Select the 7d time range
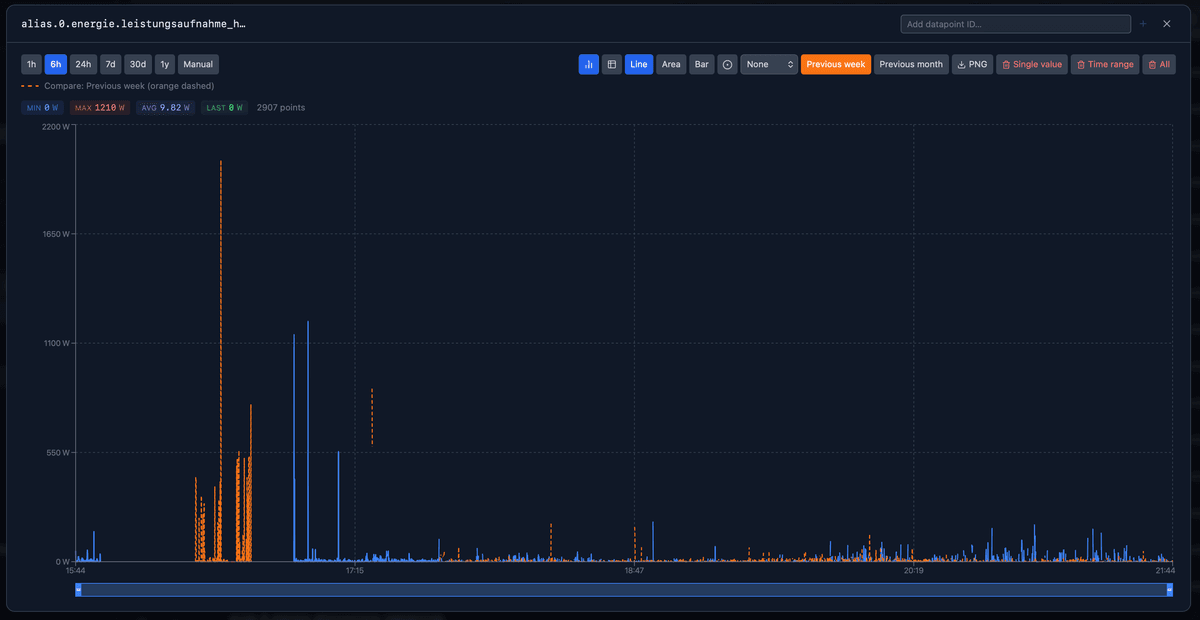The image size is (1200, 620). coord(111,64)
